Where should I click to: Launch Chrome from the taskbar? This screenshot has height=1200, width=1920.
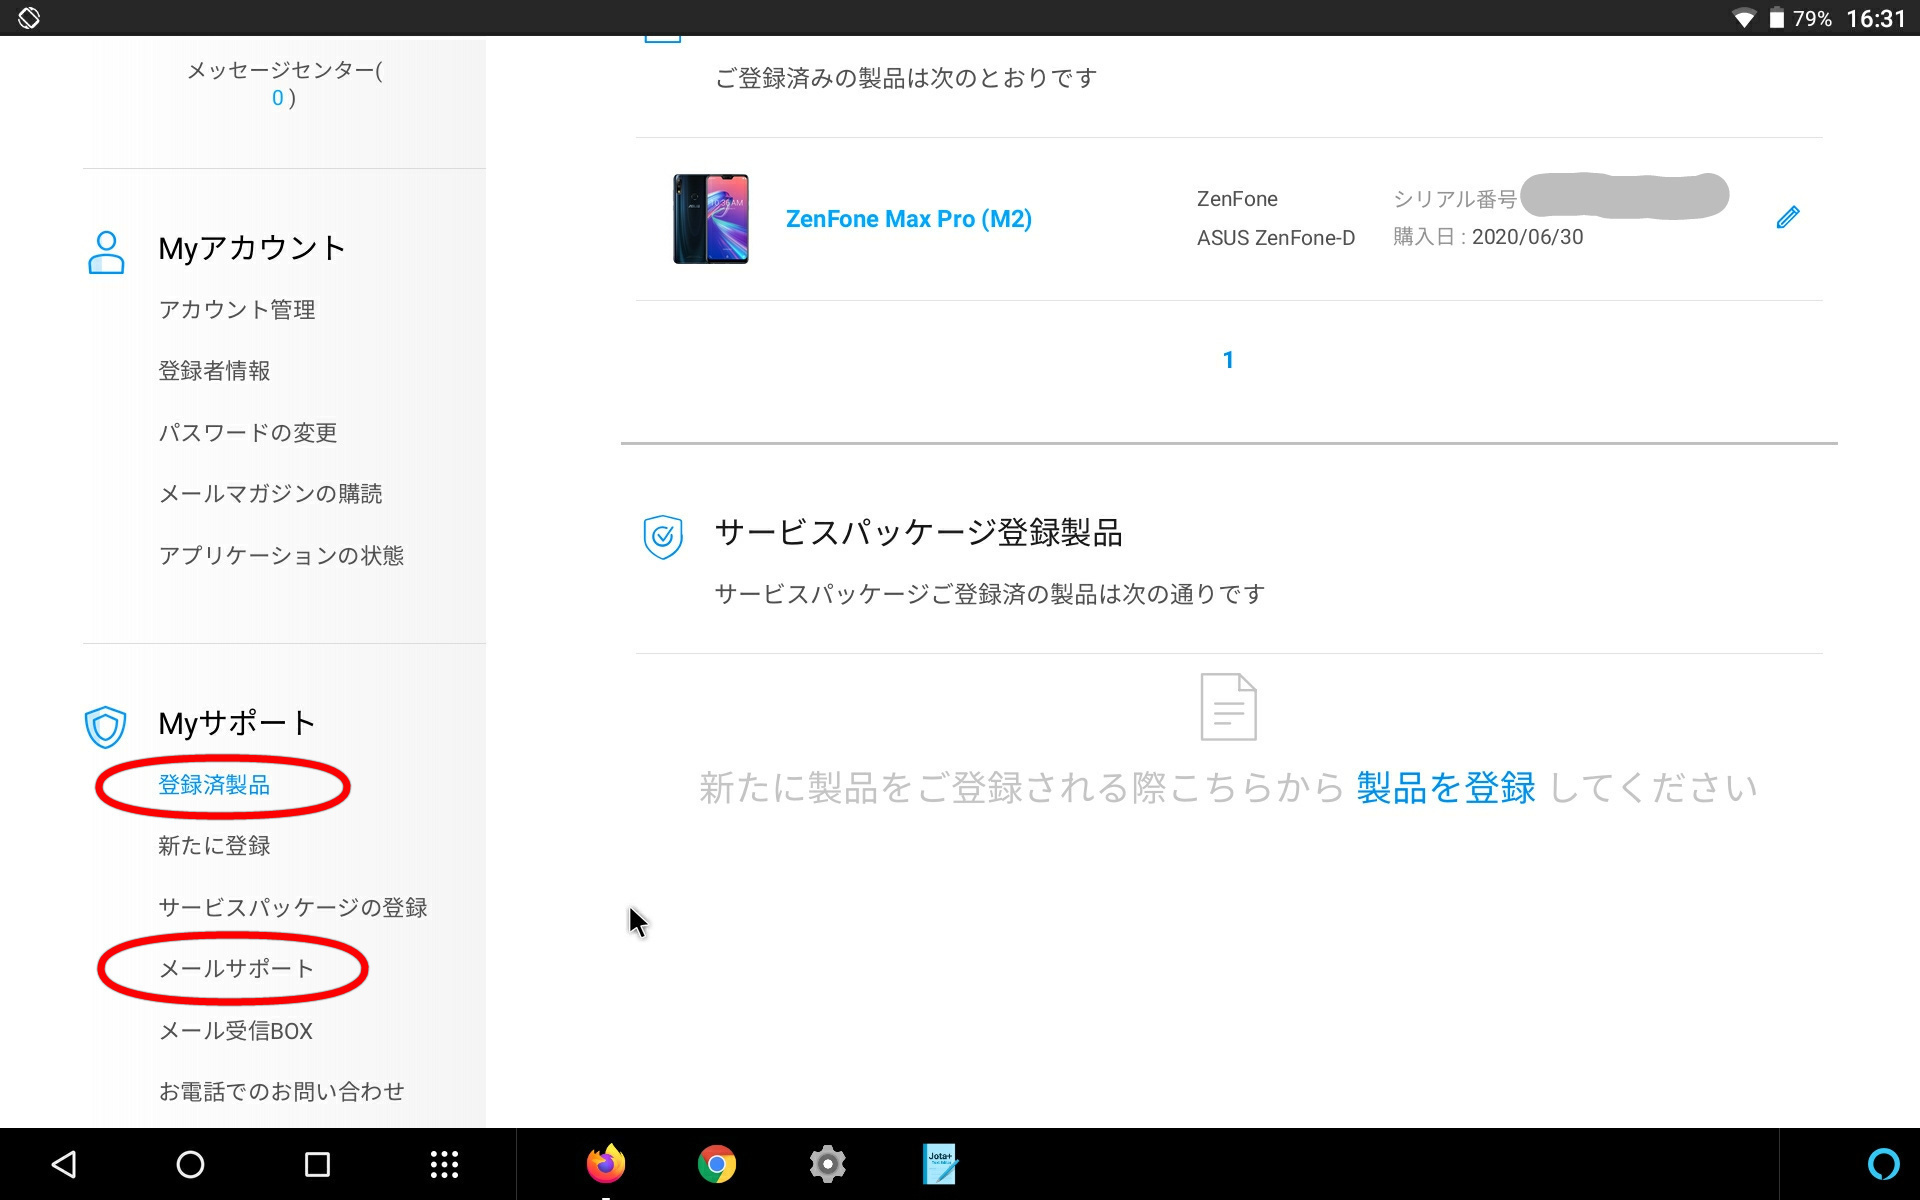pos(717,1164)
